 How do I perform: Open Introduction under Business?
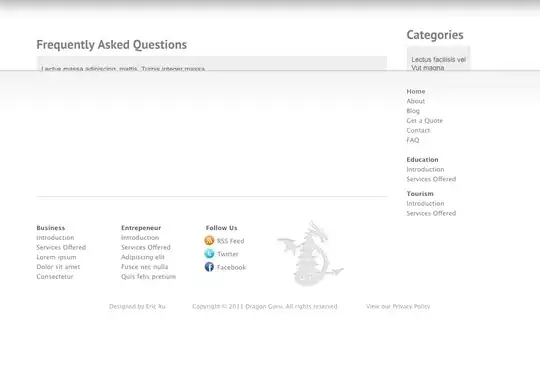[x=55, y=237]
